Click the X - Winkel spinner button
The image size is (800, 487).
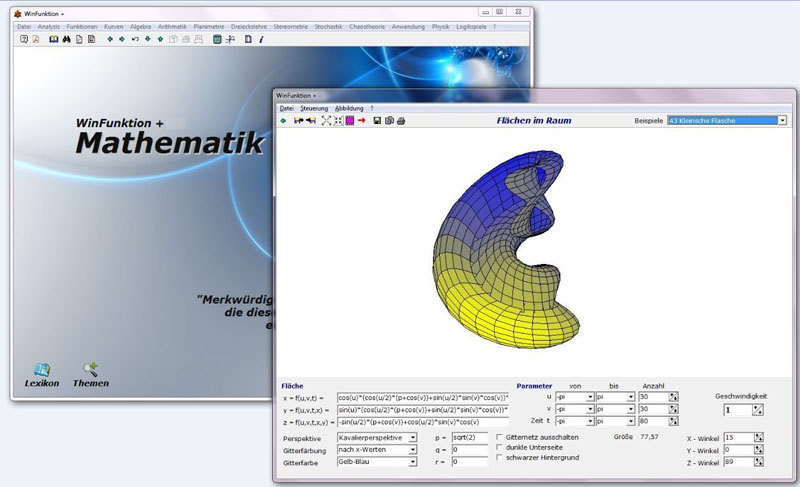[x=759, y=438]
